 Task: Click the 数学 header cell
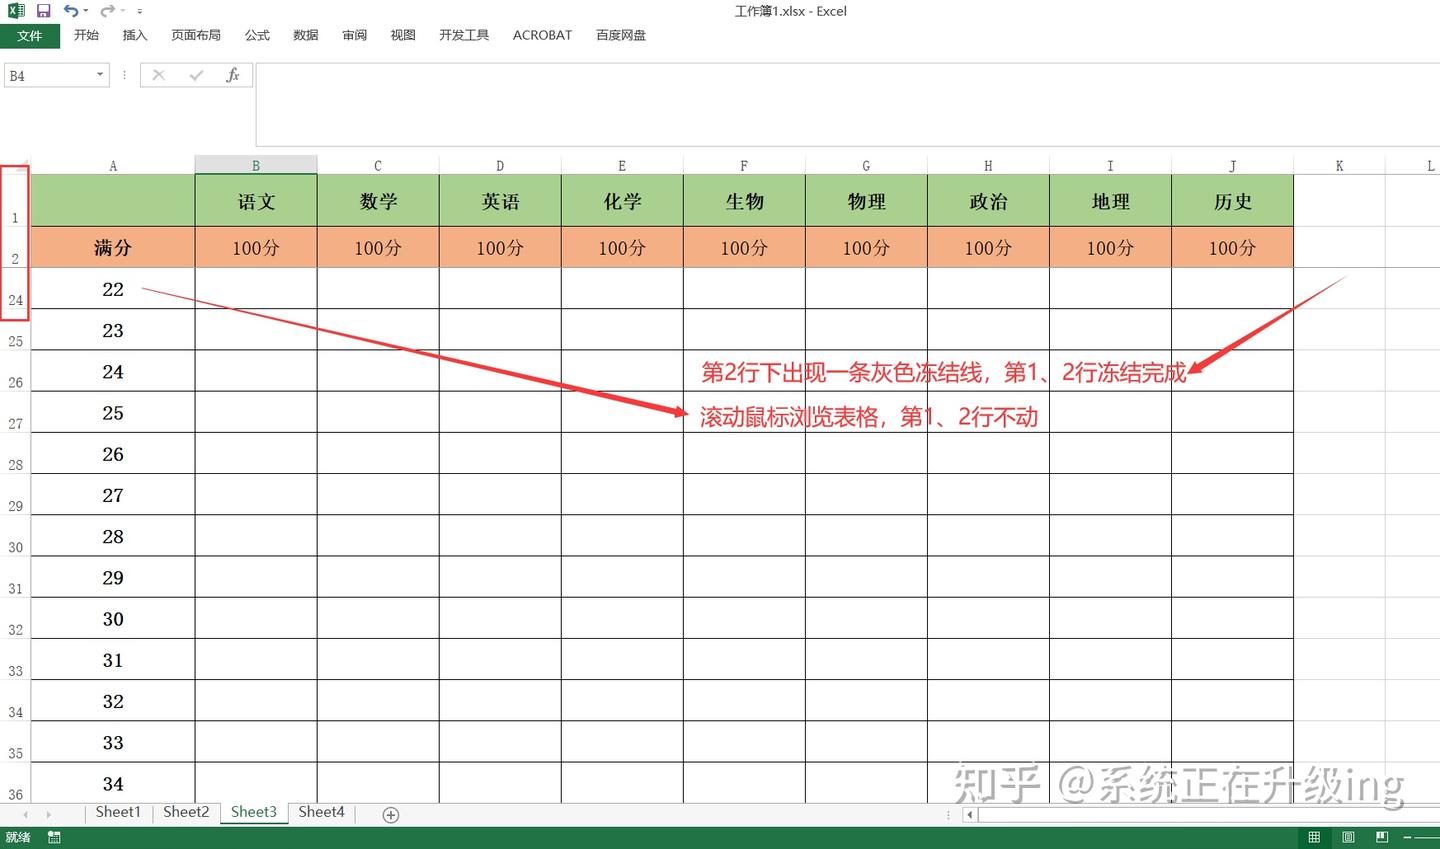pos(378,201)
